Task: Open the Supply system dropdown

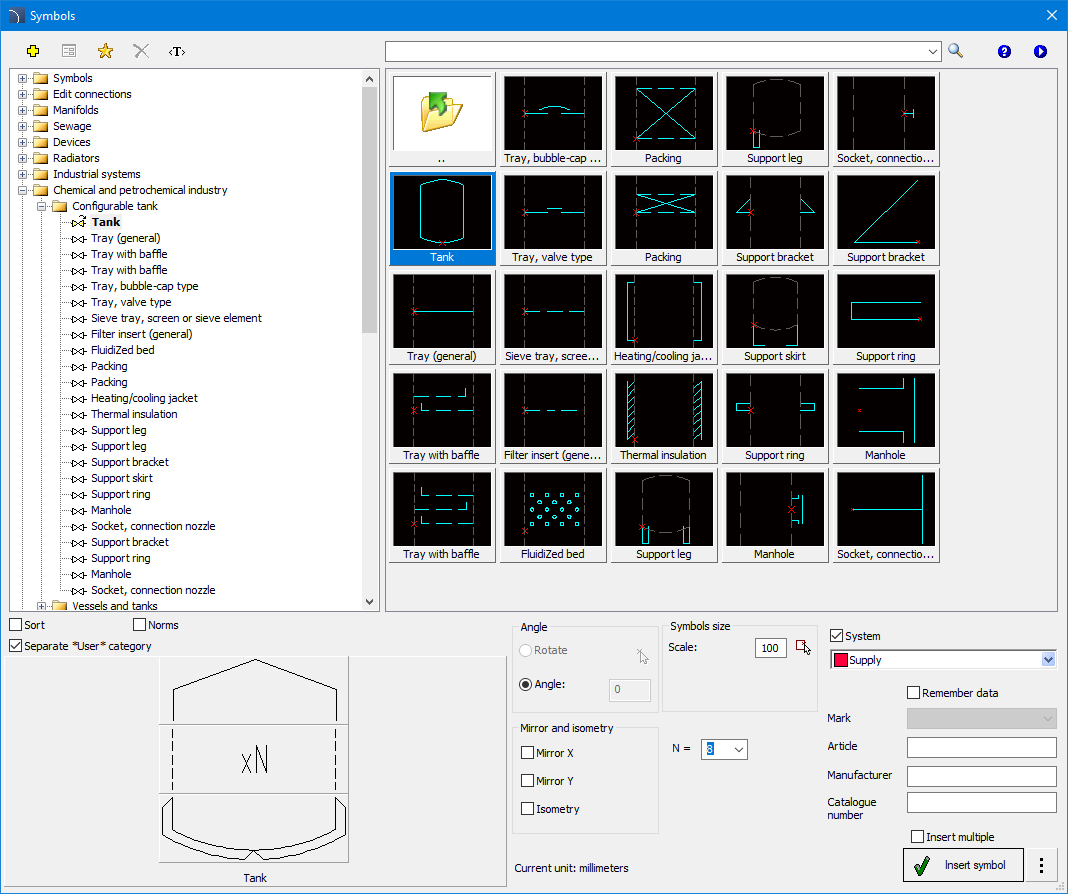Action: pyautogui.click(x=1048, y=660)
